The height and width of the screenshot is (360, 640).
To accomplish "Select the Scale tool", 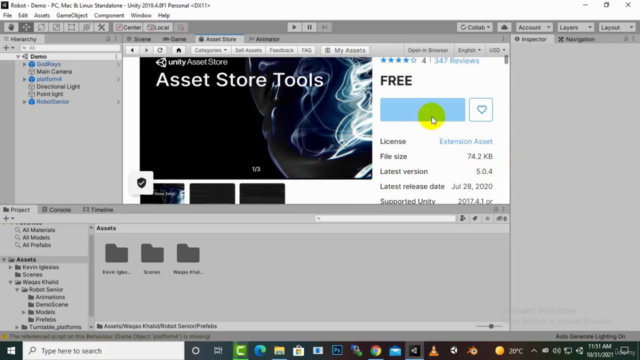I will coord(56,27).
